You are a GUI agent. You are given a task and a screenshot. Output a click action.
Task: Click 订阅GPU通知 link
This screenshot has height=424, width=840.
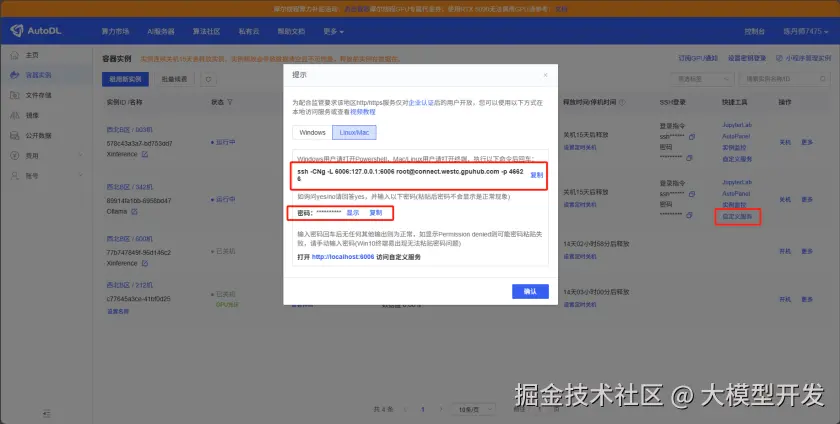pos(698,58)
